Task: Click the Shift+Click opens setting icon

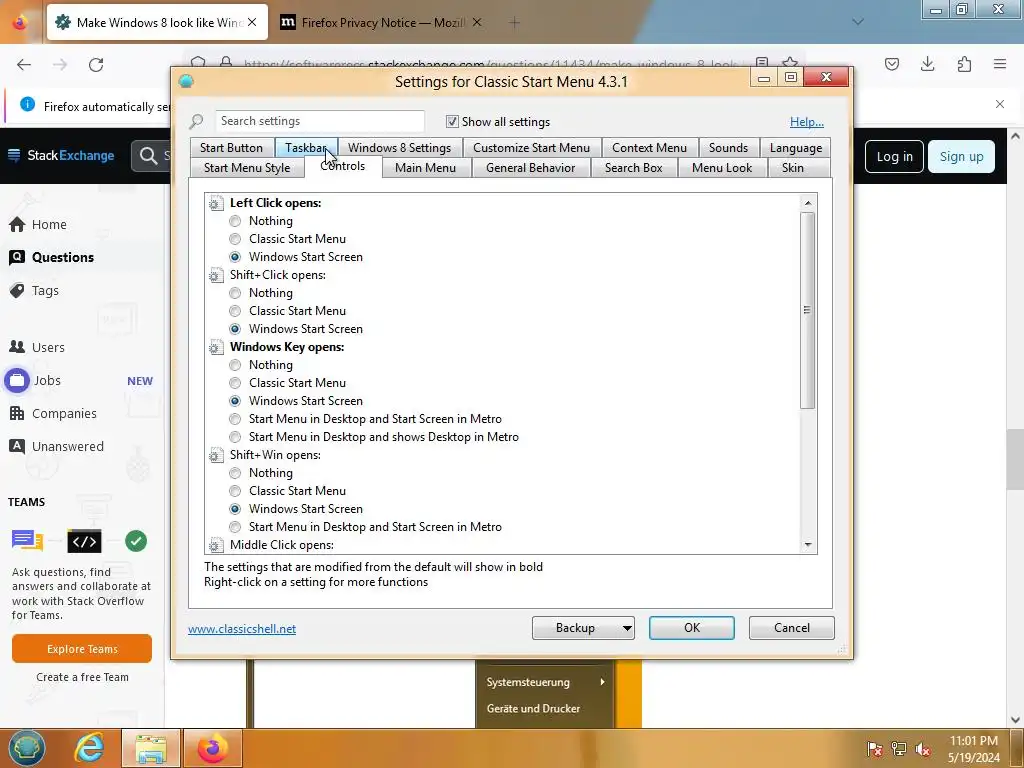Action: [x=216, y=276]
